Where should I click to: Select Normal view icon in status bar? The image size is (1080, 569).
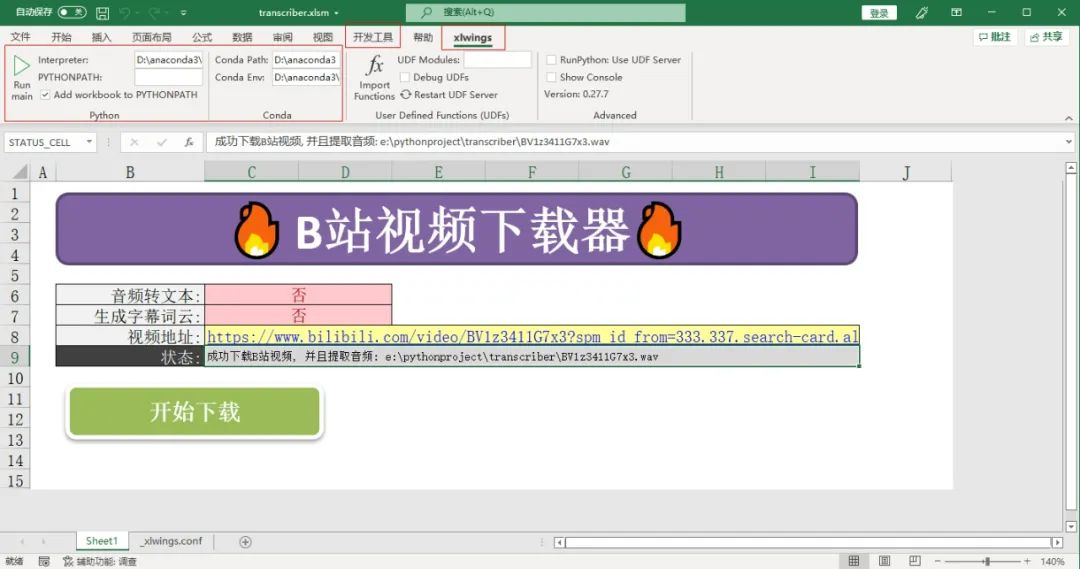(853, 561)
